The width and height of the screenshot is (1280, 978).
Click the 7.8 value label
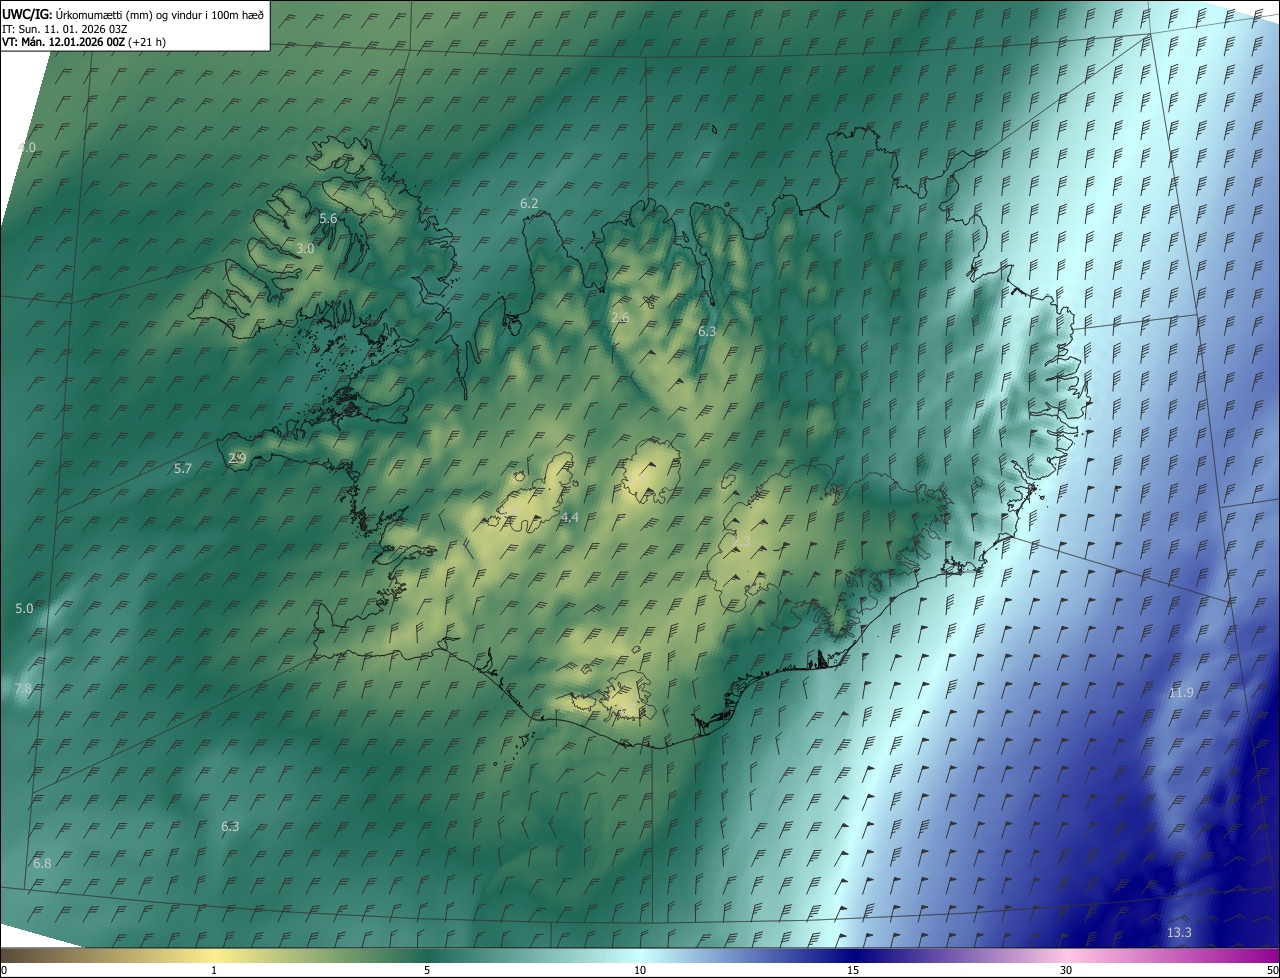(23, 689)
